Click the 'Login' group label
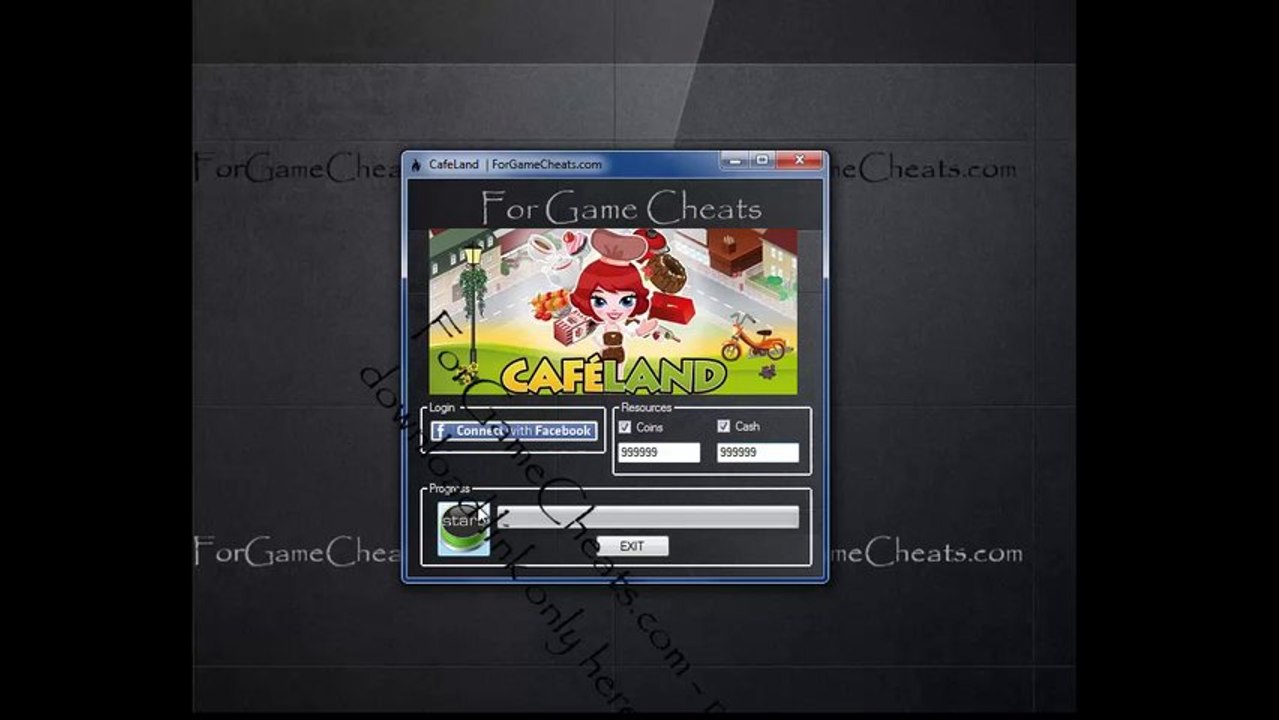Viewport: 1279px width, 720px height. click(x=442, y=407)
